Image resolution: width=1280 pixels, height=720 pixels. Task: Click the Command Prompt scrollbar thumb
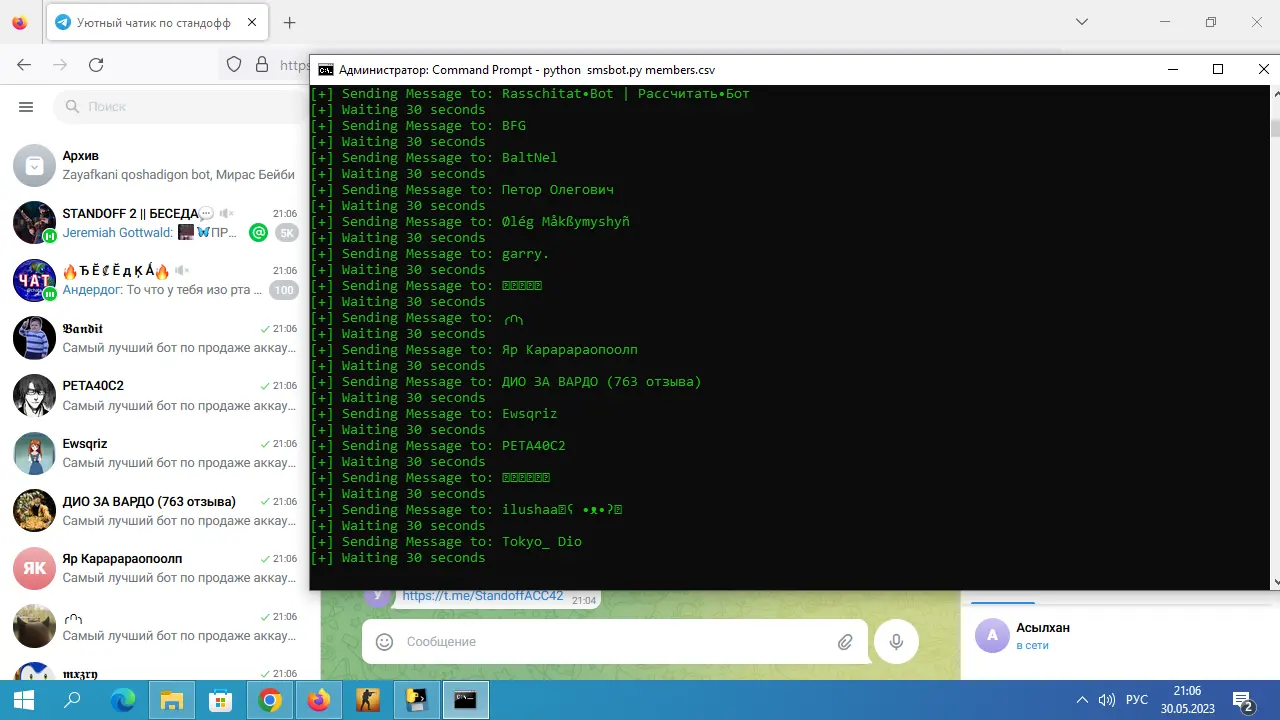point(1275,128)
